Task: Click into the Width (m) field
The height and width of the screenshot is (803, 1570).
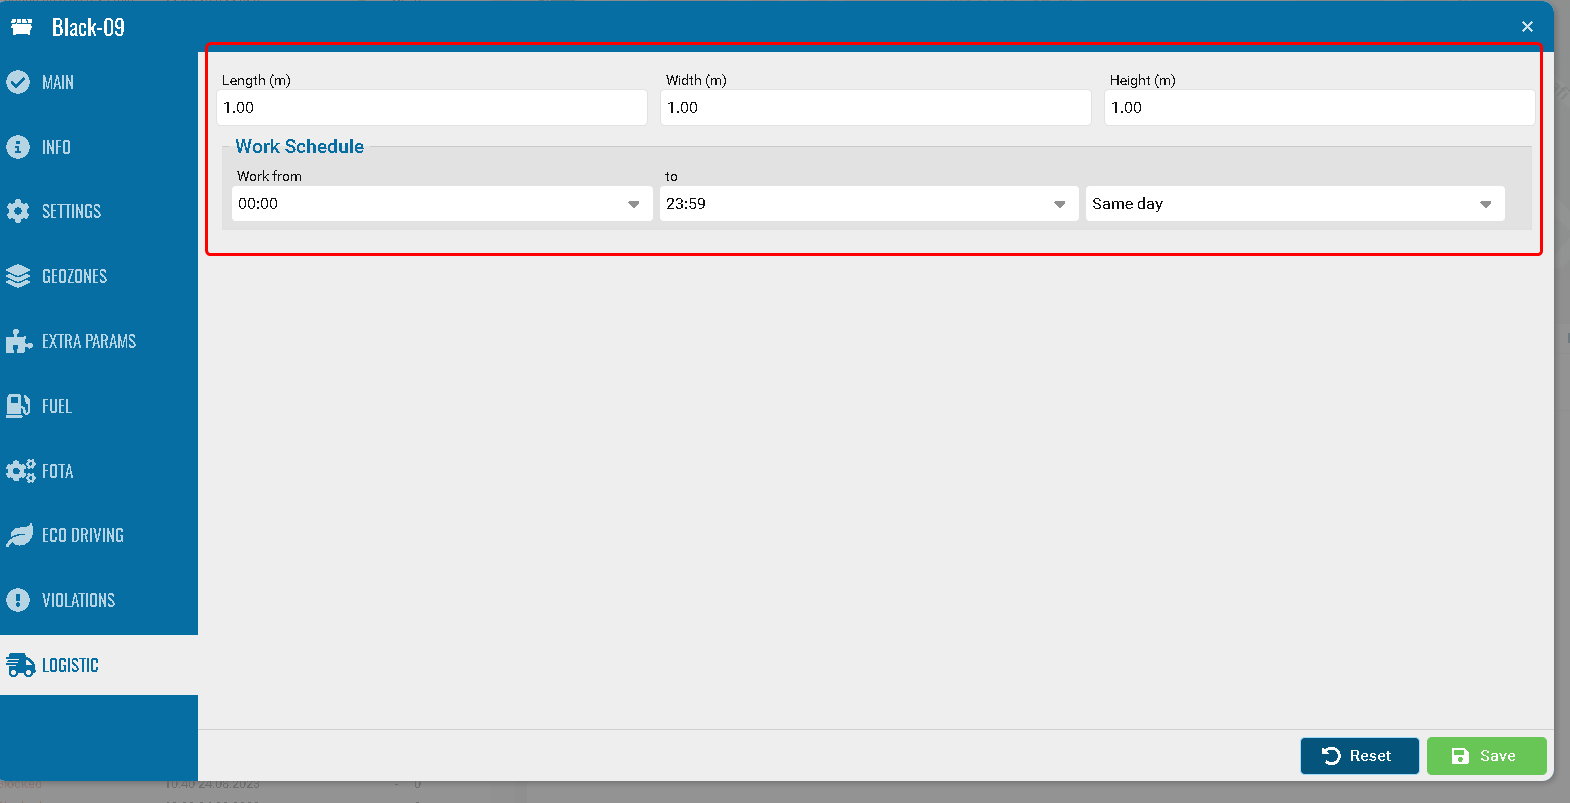Action: tap(875, 108)
